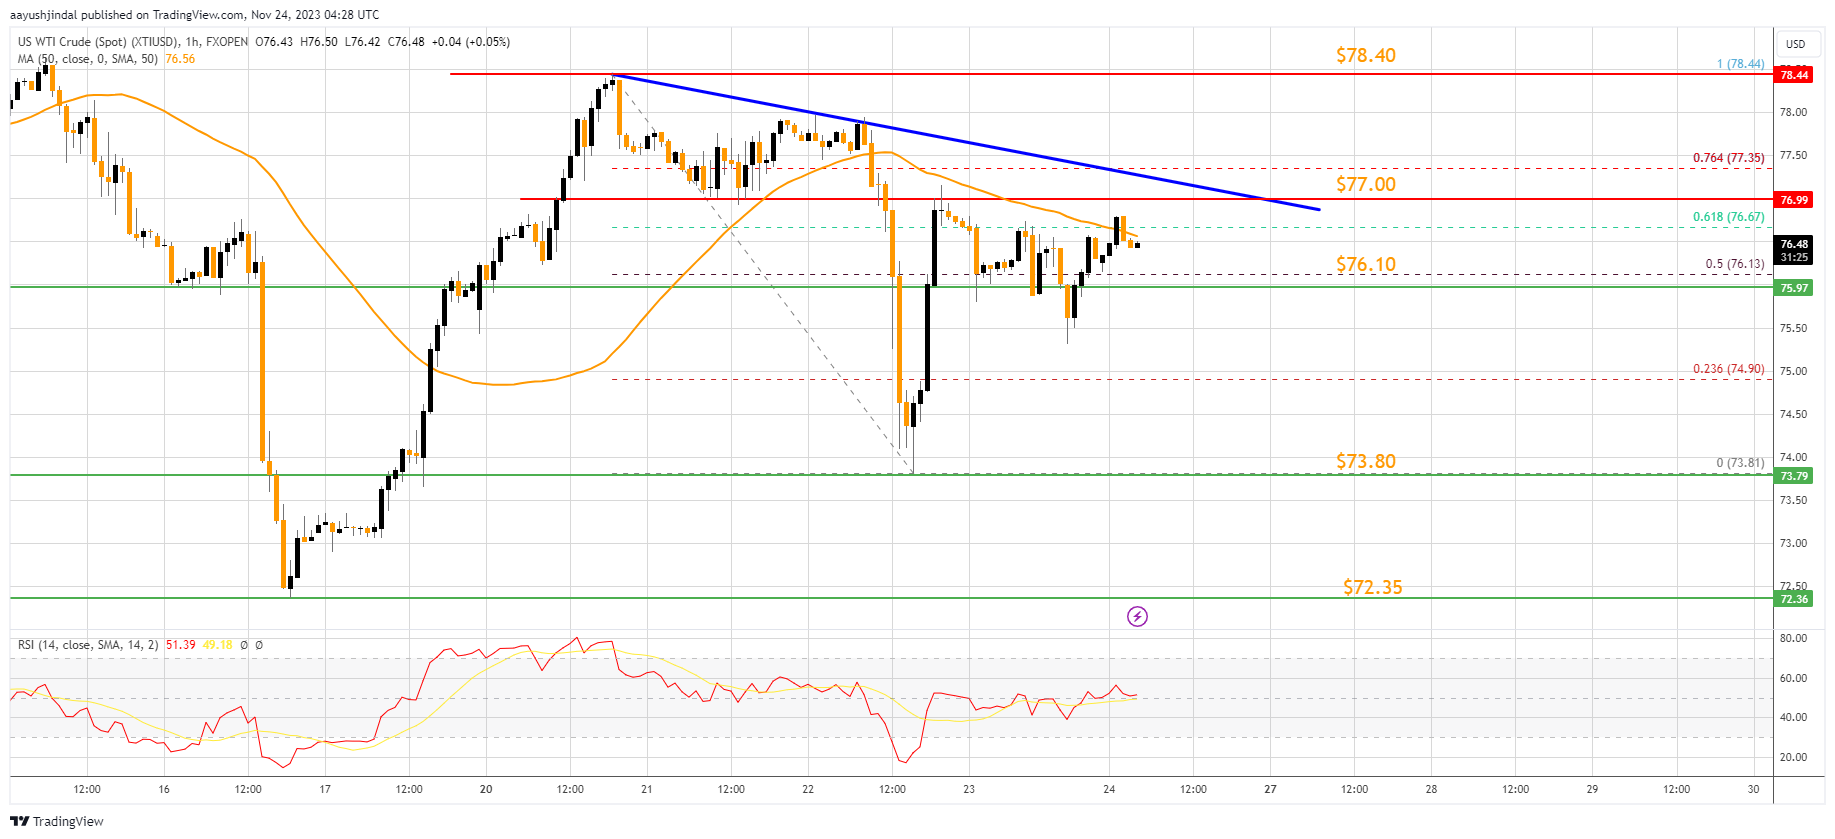
Task: Click the US WTI Crude symbol title
Action: 99,42
